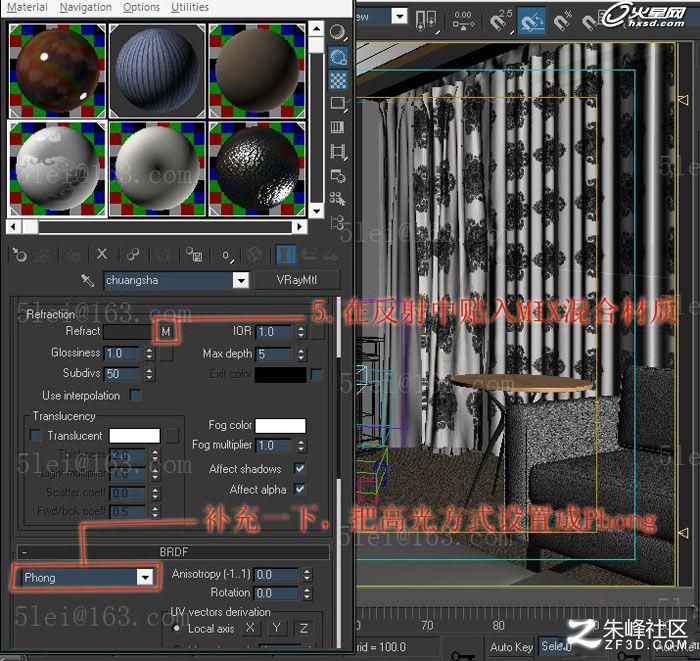This screenshot has width=700, height=661.
Task: Toggle Angle Snap in main toolbar
Action: coord(531,21)
